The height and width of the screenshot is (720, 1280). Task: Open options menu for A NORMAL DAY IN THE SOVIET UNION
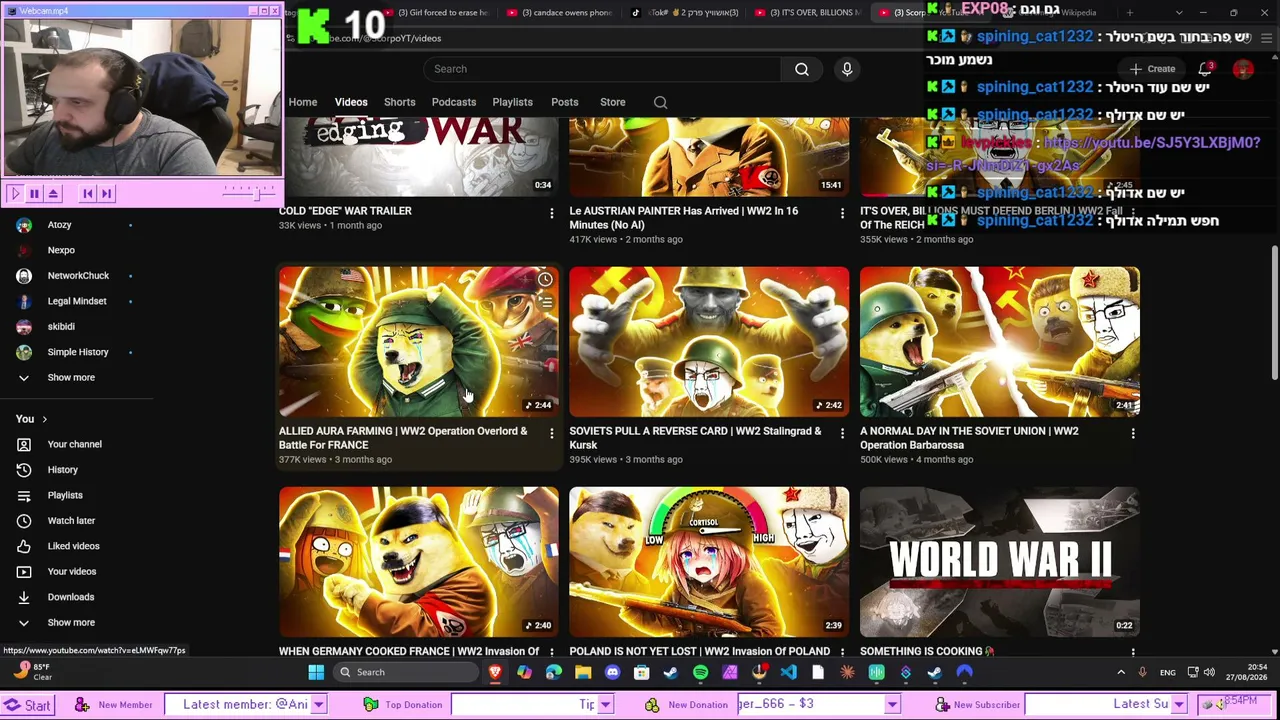point(1133,433)
